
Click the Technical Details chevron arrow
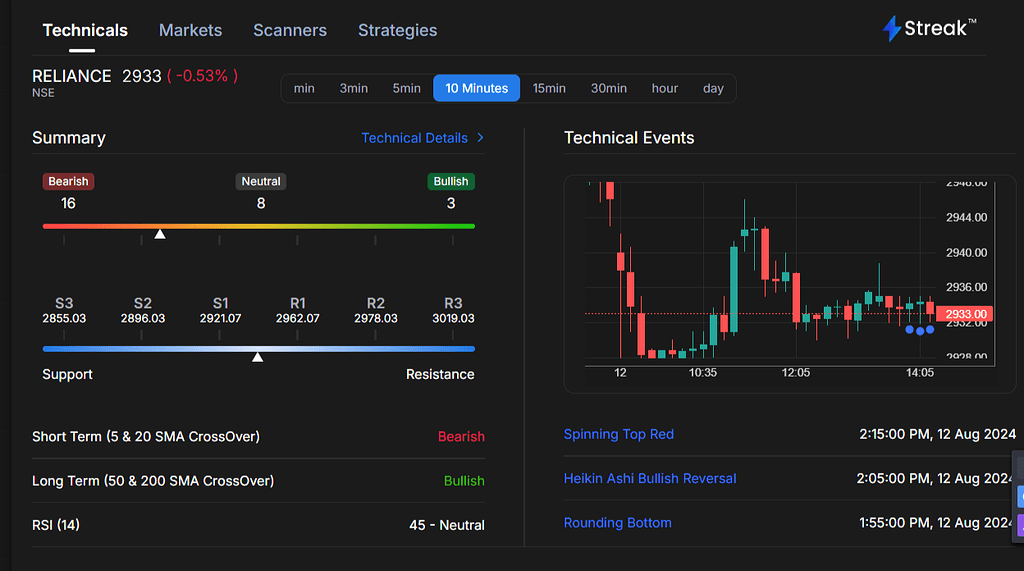[480, 138]
